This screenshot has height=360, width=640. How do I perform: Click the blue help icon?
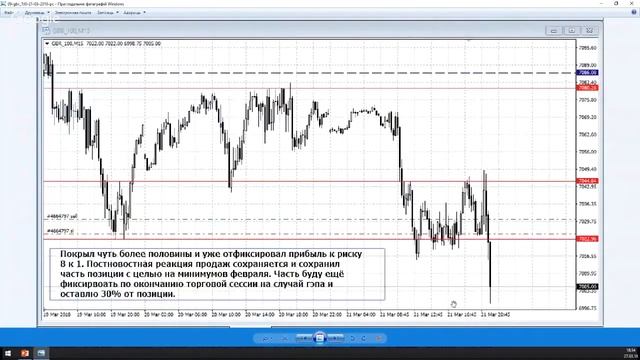pos(634,13)
